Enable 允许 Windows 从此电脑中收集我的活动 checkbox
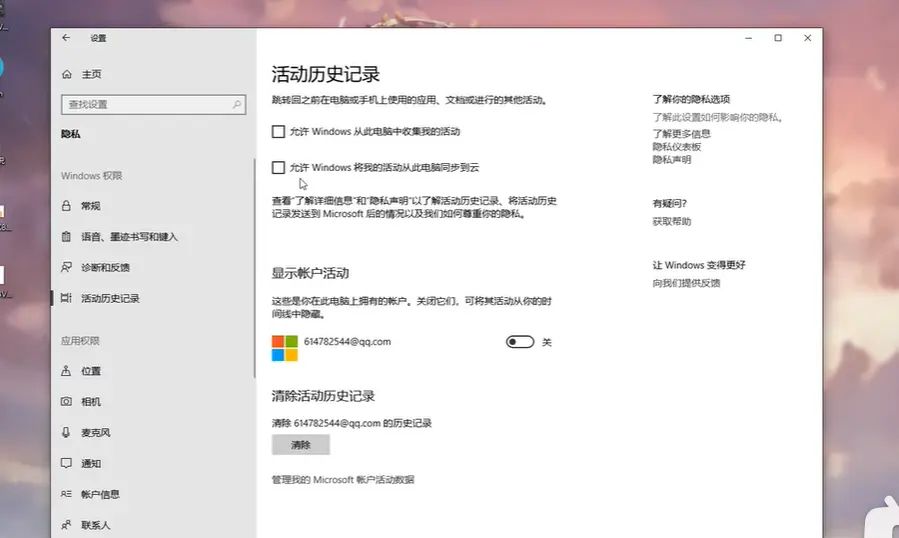899x538 pixels. [278, 132]
